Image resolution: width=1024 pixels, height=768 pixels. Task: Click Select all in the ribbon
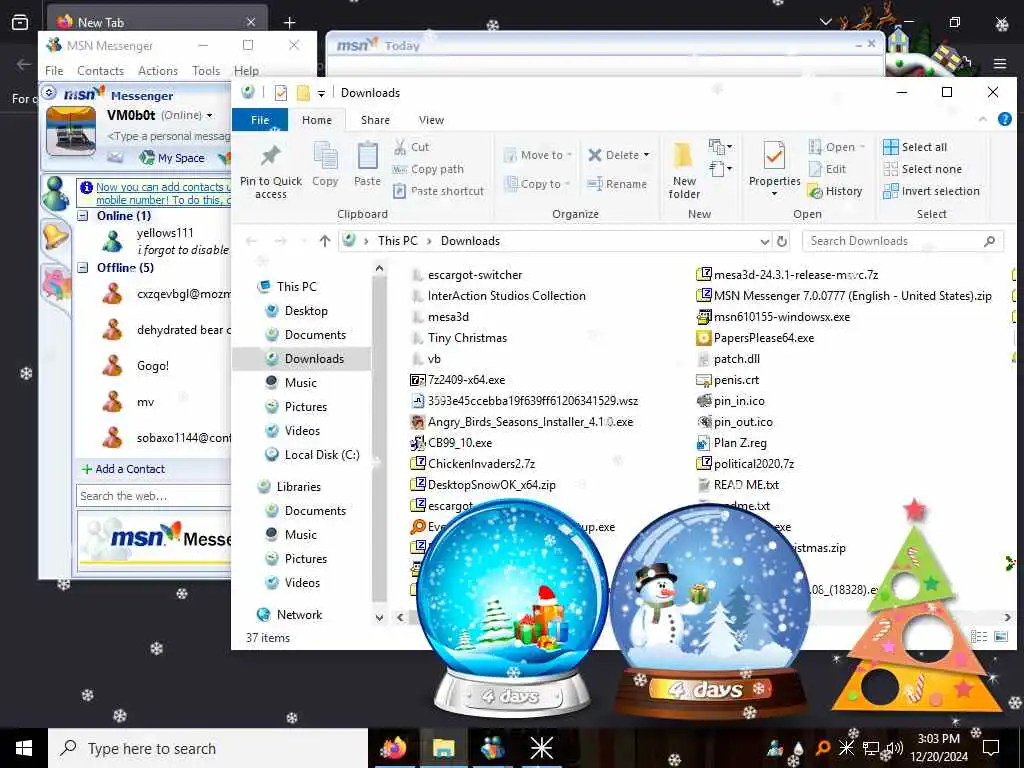[915, 147]
